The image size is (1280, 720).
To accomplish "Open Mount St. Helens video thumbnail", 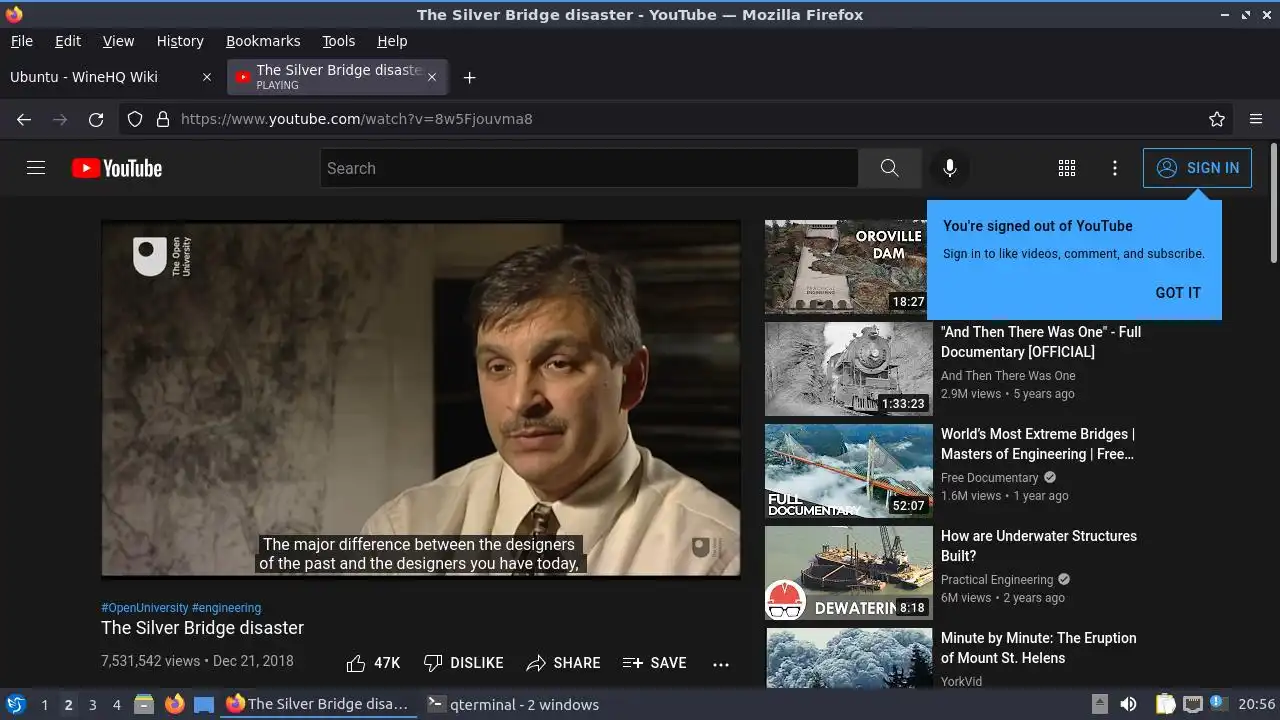I will 848,658.
